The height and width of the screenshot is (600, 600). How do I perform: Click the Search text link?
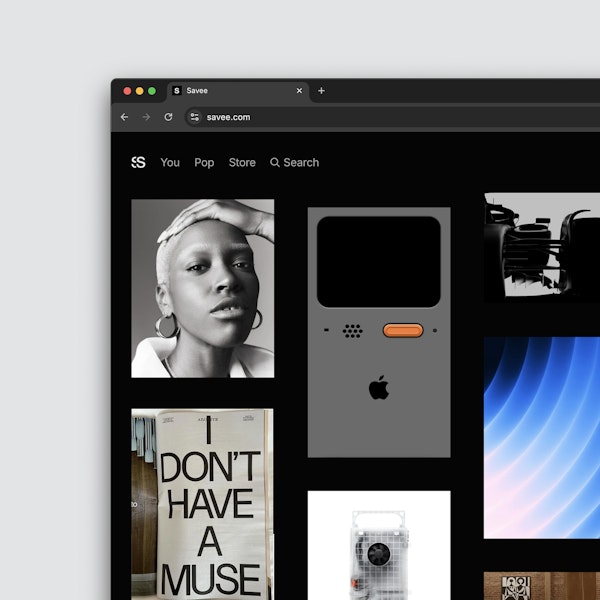(x=301, y=162)
